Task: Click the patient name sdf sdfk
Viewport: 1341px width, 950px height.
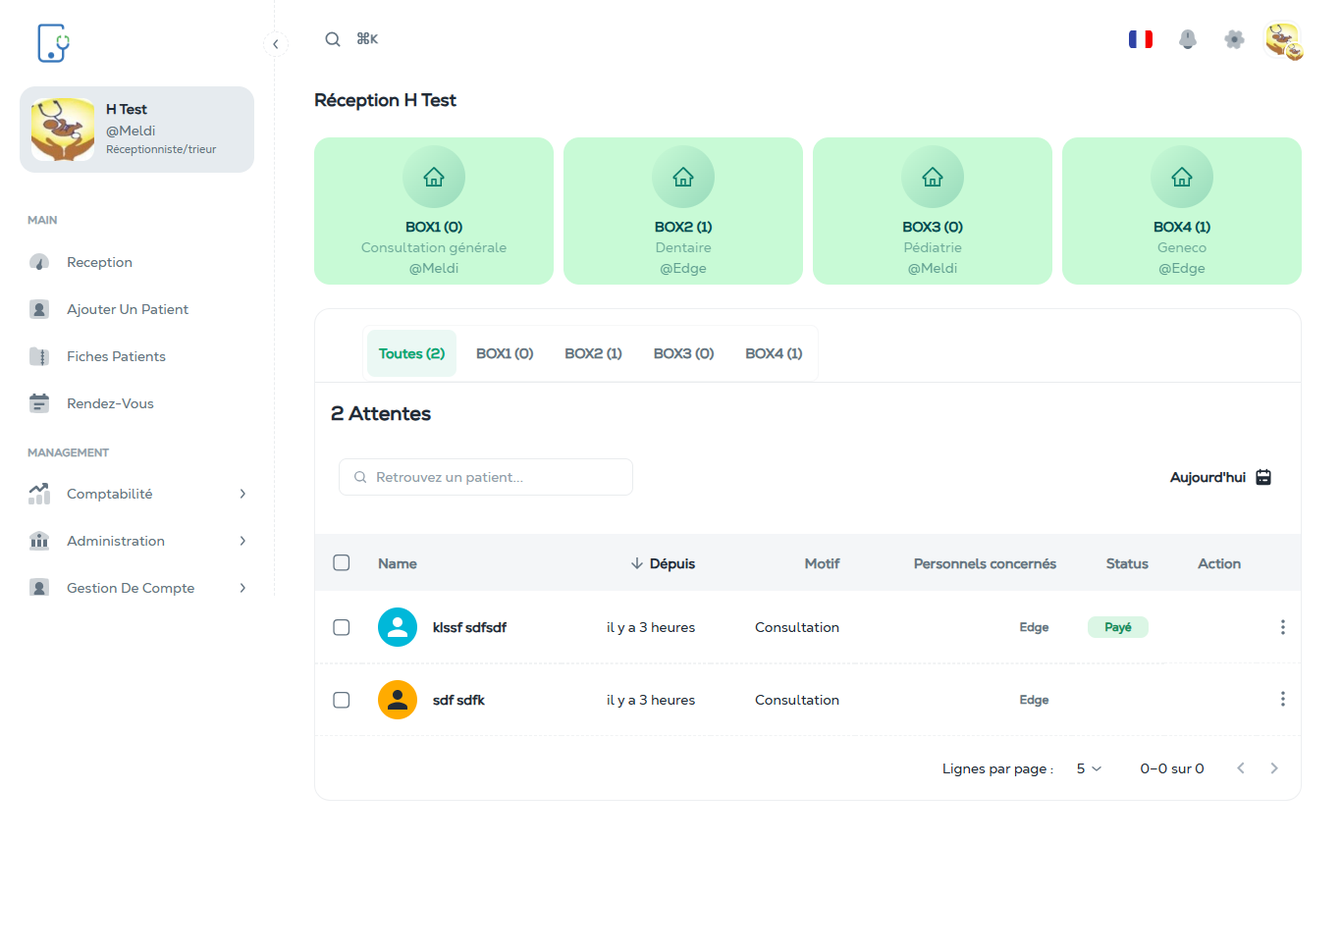Action: pos(459,700)
